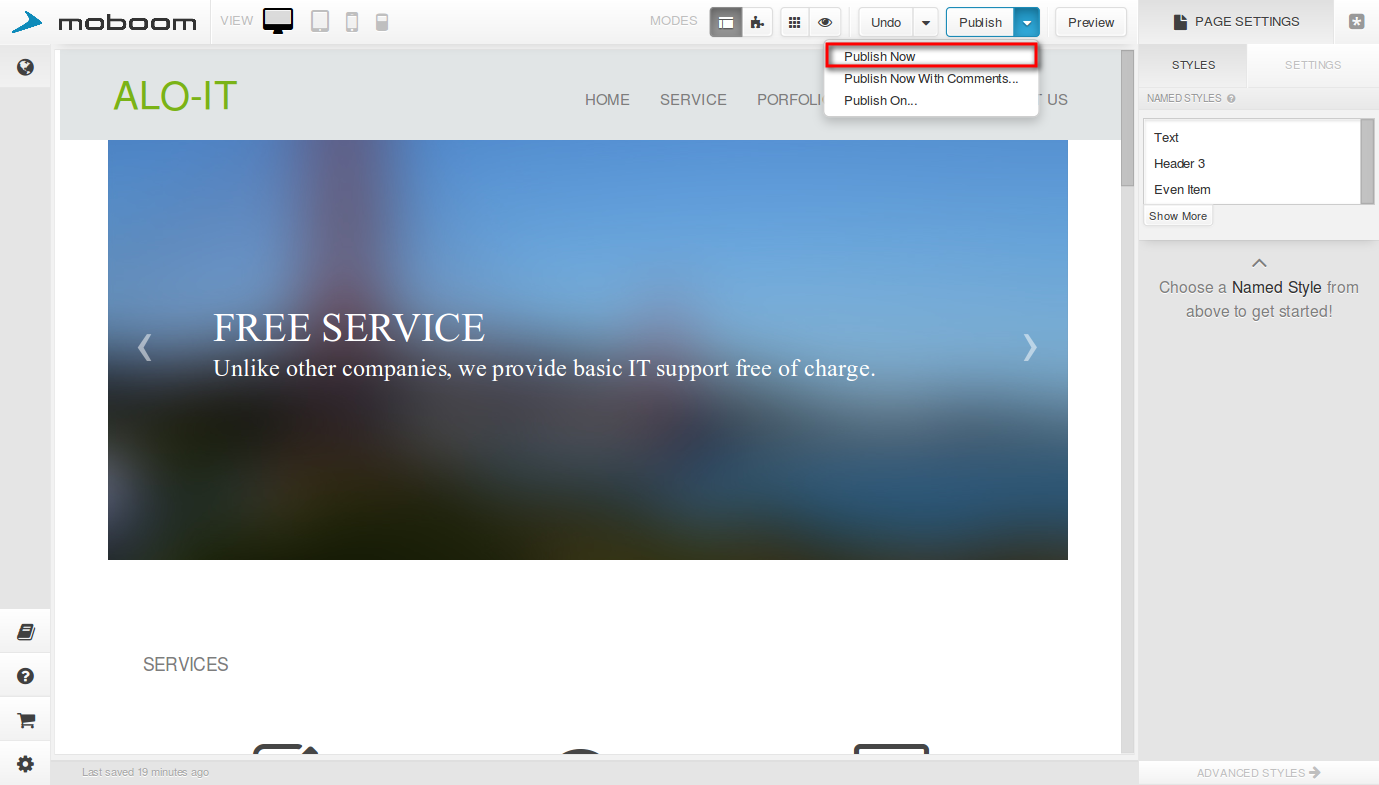Click the SERVICES section heading

pos(186,665)
